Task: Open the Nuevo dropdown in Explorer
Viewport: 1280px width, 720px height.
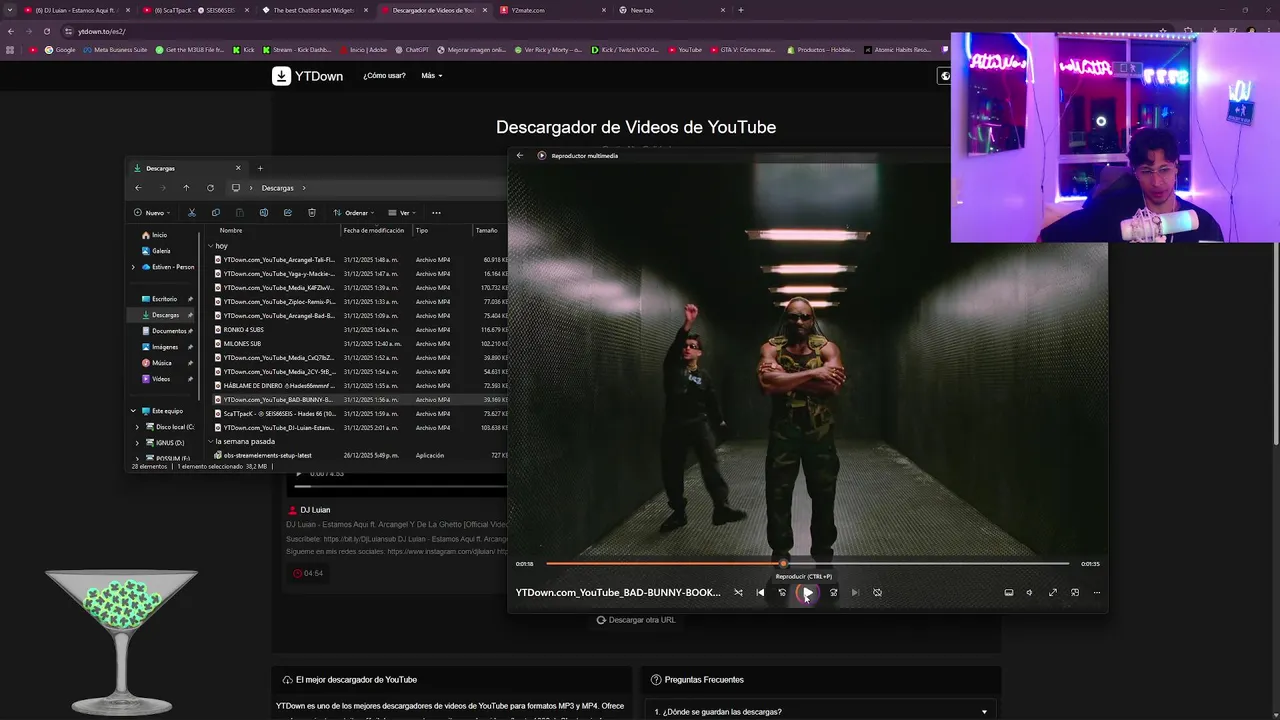Action: pos(152,212)
